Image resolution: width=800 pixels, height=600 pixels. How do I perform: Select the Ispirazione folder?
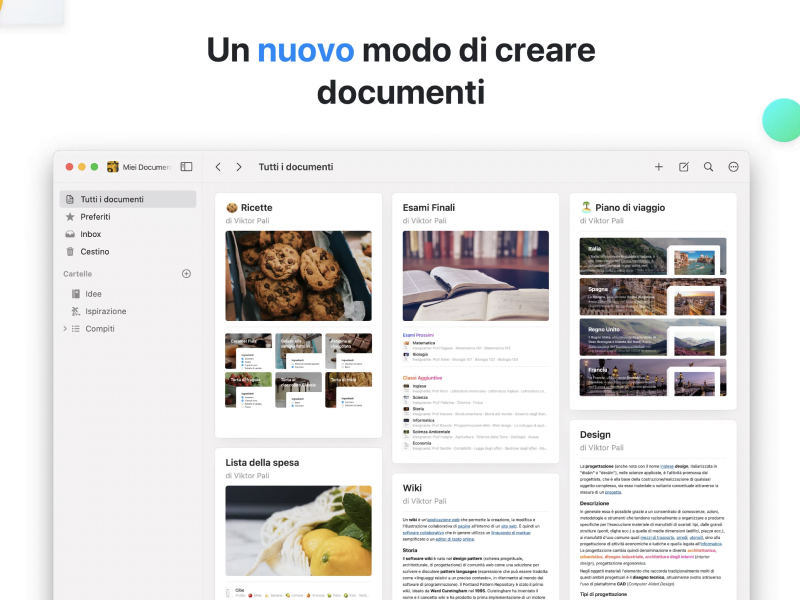coord(105,311)
